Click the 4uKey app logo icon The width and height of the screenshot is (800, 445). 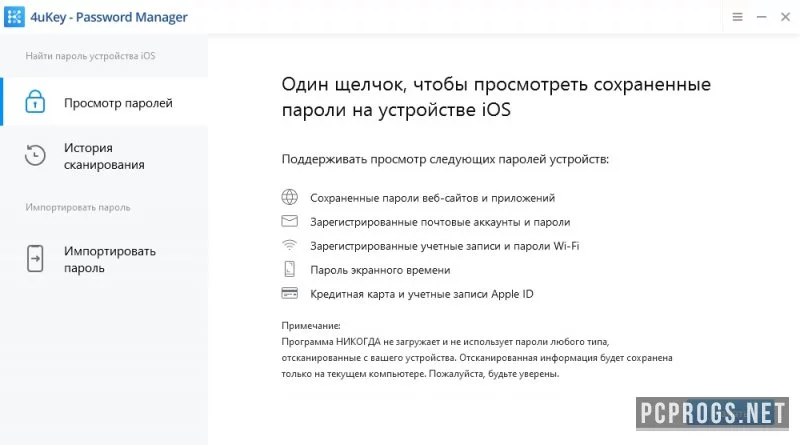pyautogui.click(x=14, y=17)
